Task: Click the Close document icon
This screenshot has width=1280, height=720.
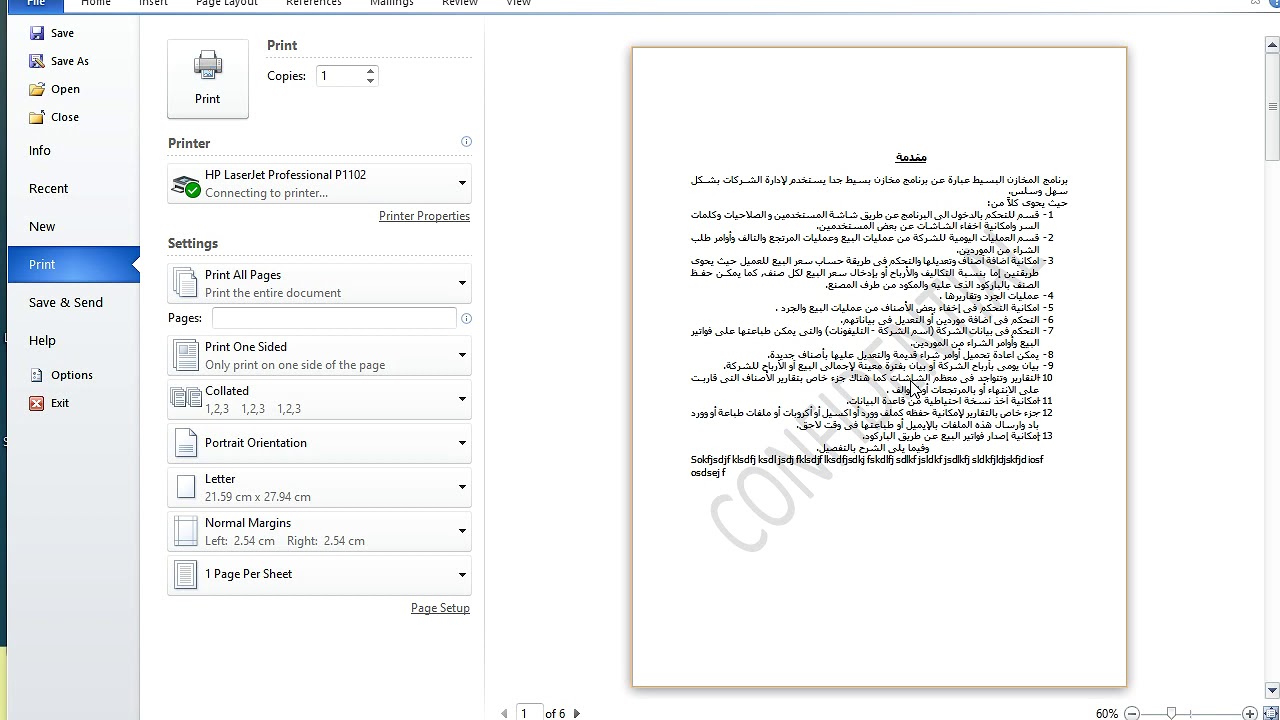Action: (x=37, y=117)
